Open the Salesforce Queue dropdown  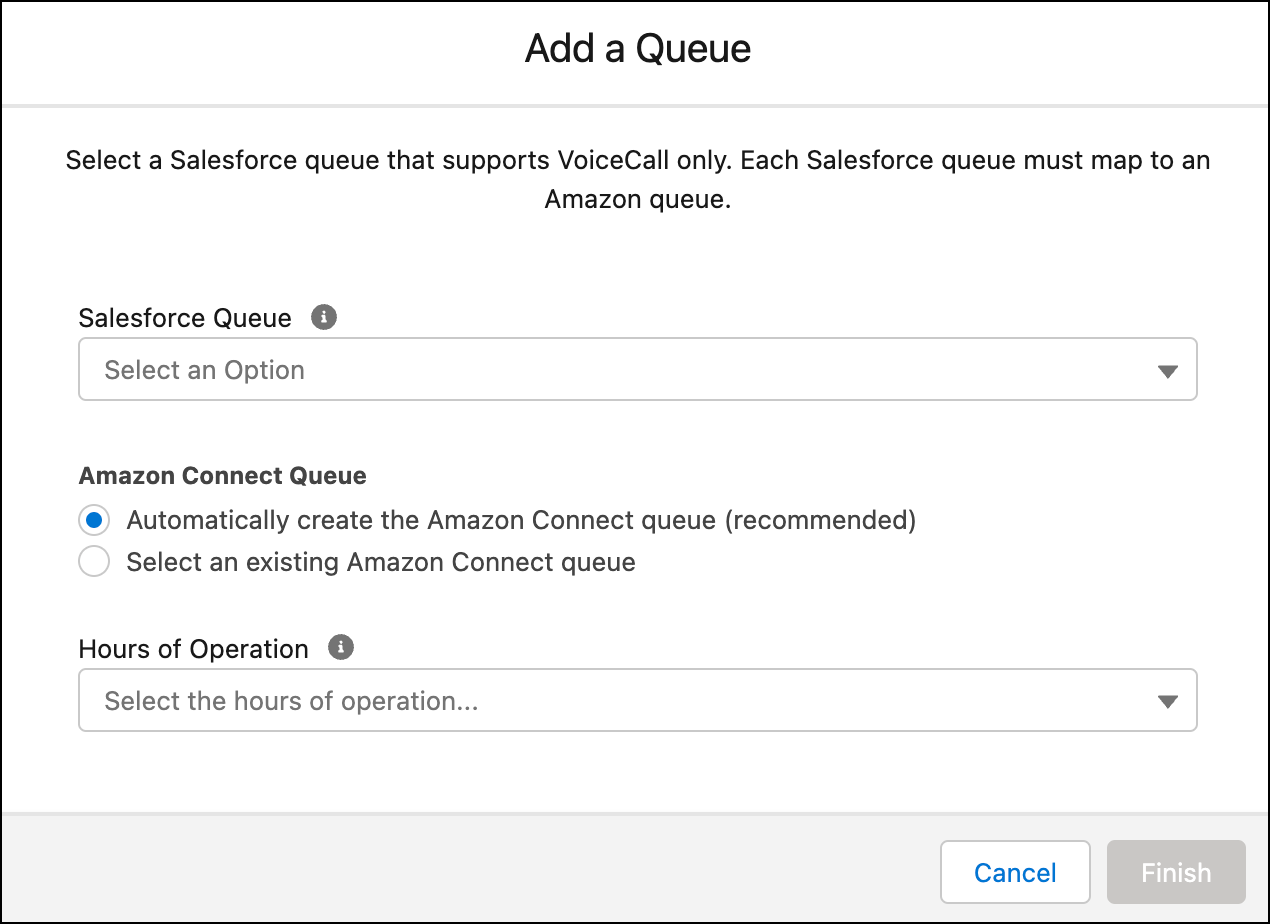pyautogui.click(x=637, y=369)
